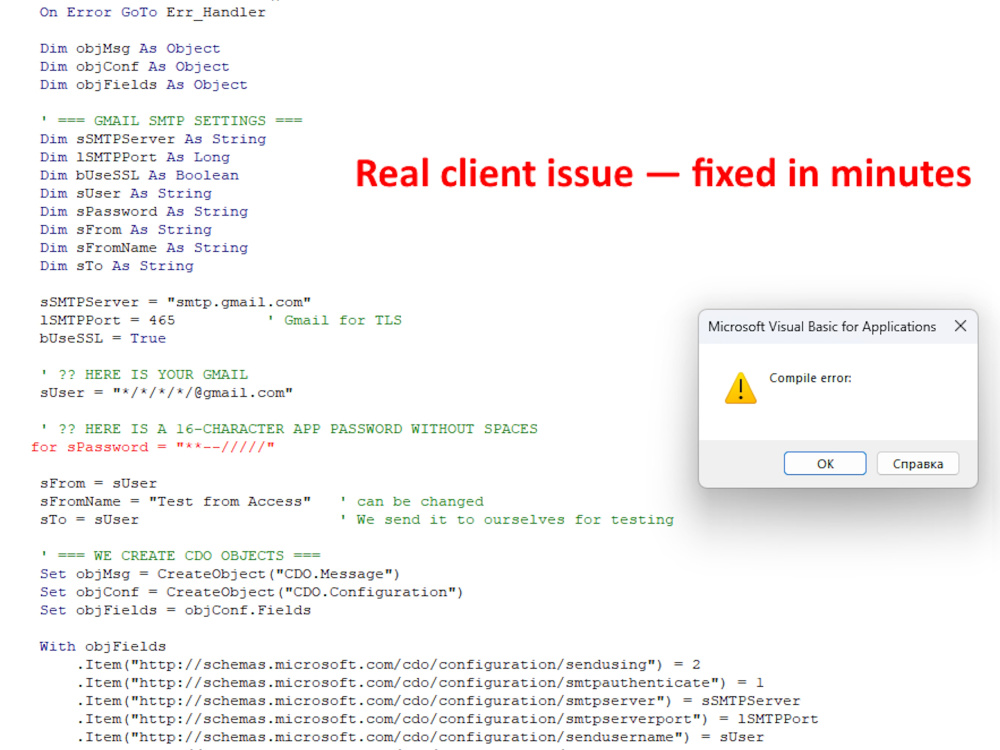Screen dimensions: 1000x750
Task: Click line 'lSMTPPort = 465'
Action: click(x=107, y=320)
